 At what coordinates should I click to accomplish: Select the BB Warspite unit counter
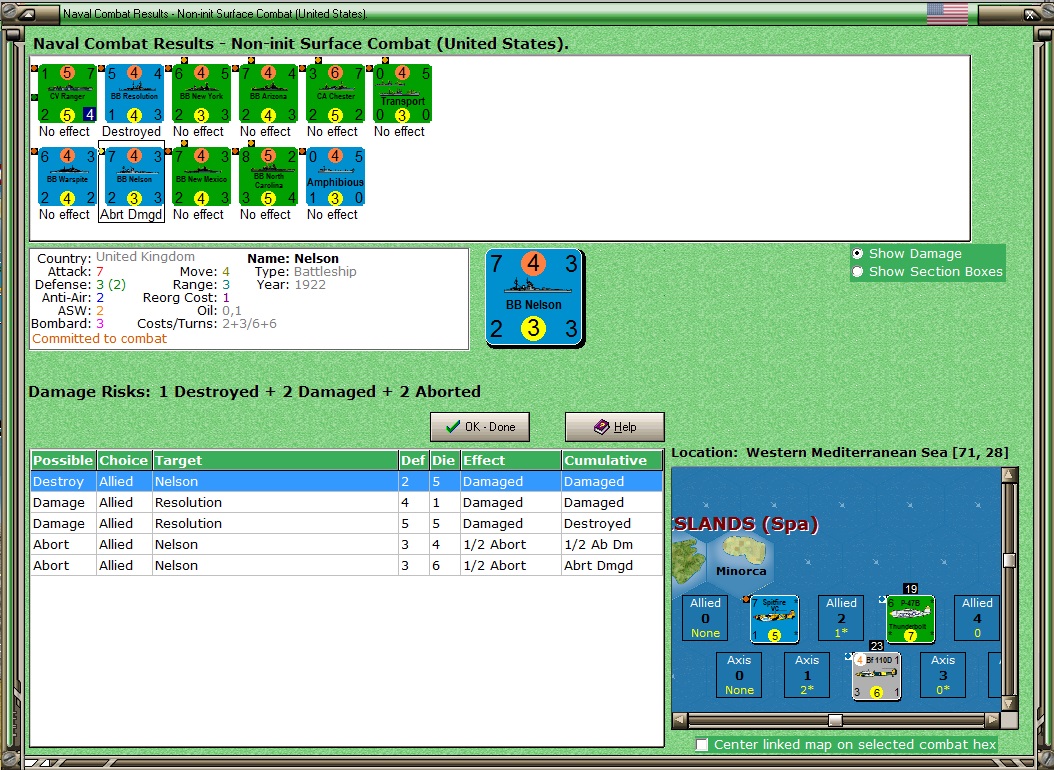pyautogui.click(x=67, y=177)
